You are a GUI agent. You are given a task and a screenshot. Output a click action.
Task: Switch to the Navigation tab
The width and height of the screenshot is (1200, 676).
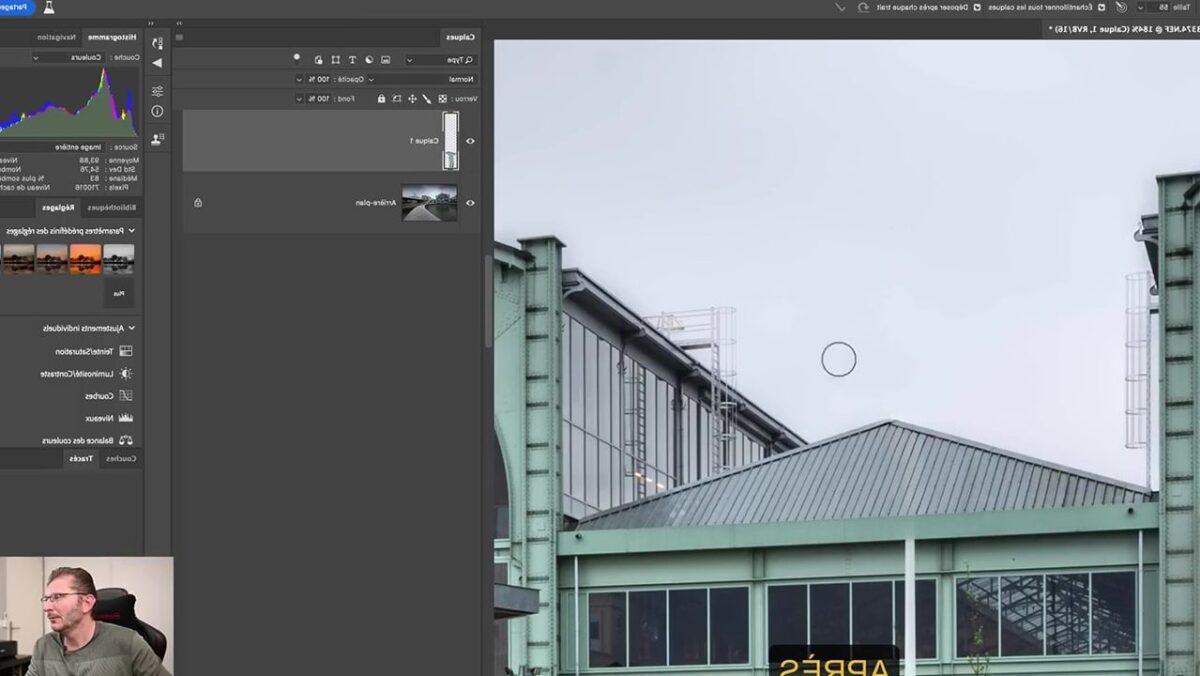point(56,37)
